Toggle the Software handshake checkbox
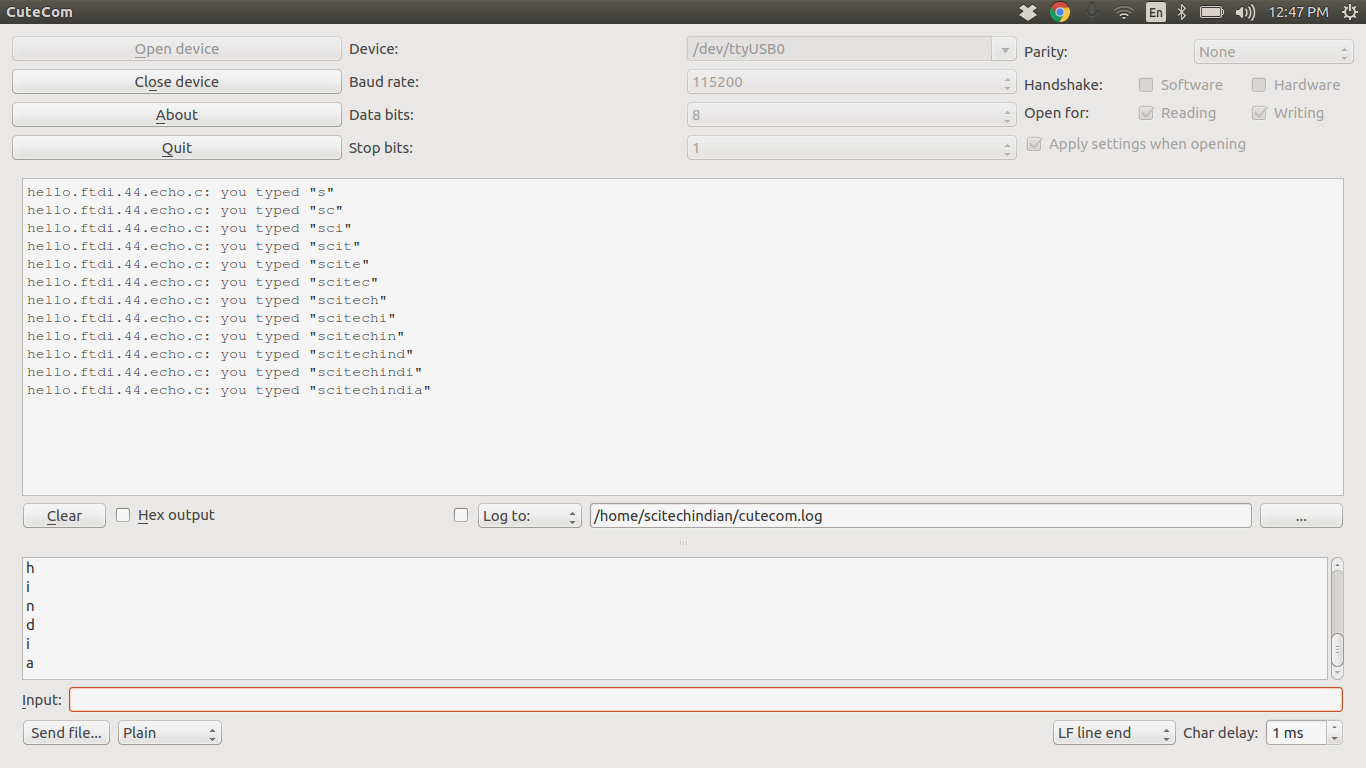This screenshot has width=1366, height=768. [1146, 85]
